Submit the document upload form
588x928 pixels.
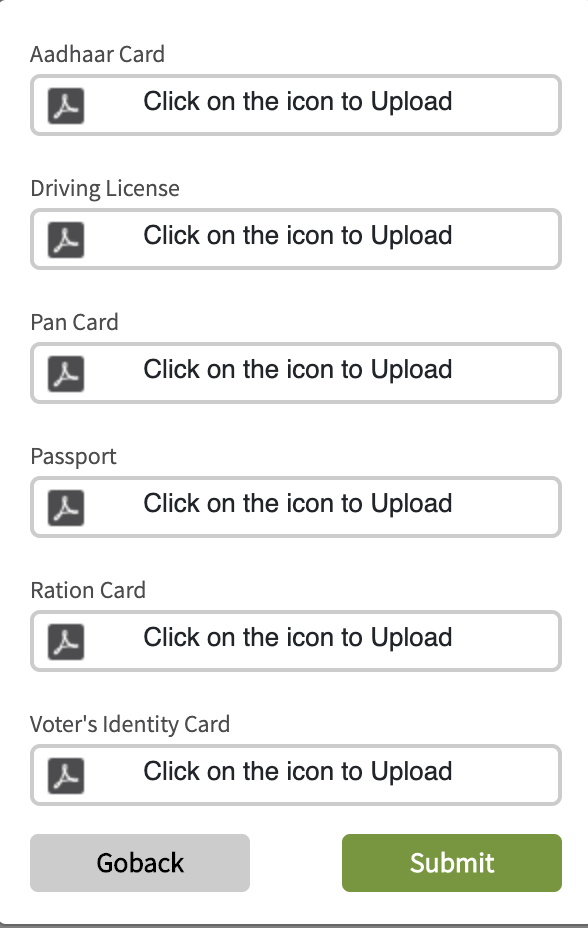pyautogui.click(x=451, y=863)
